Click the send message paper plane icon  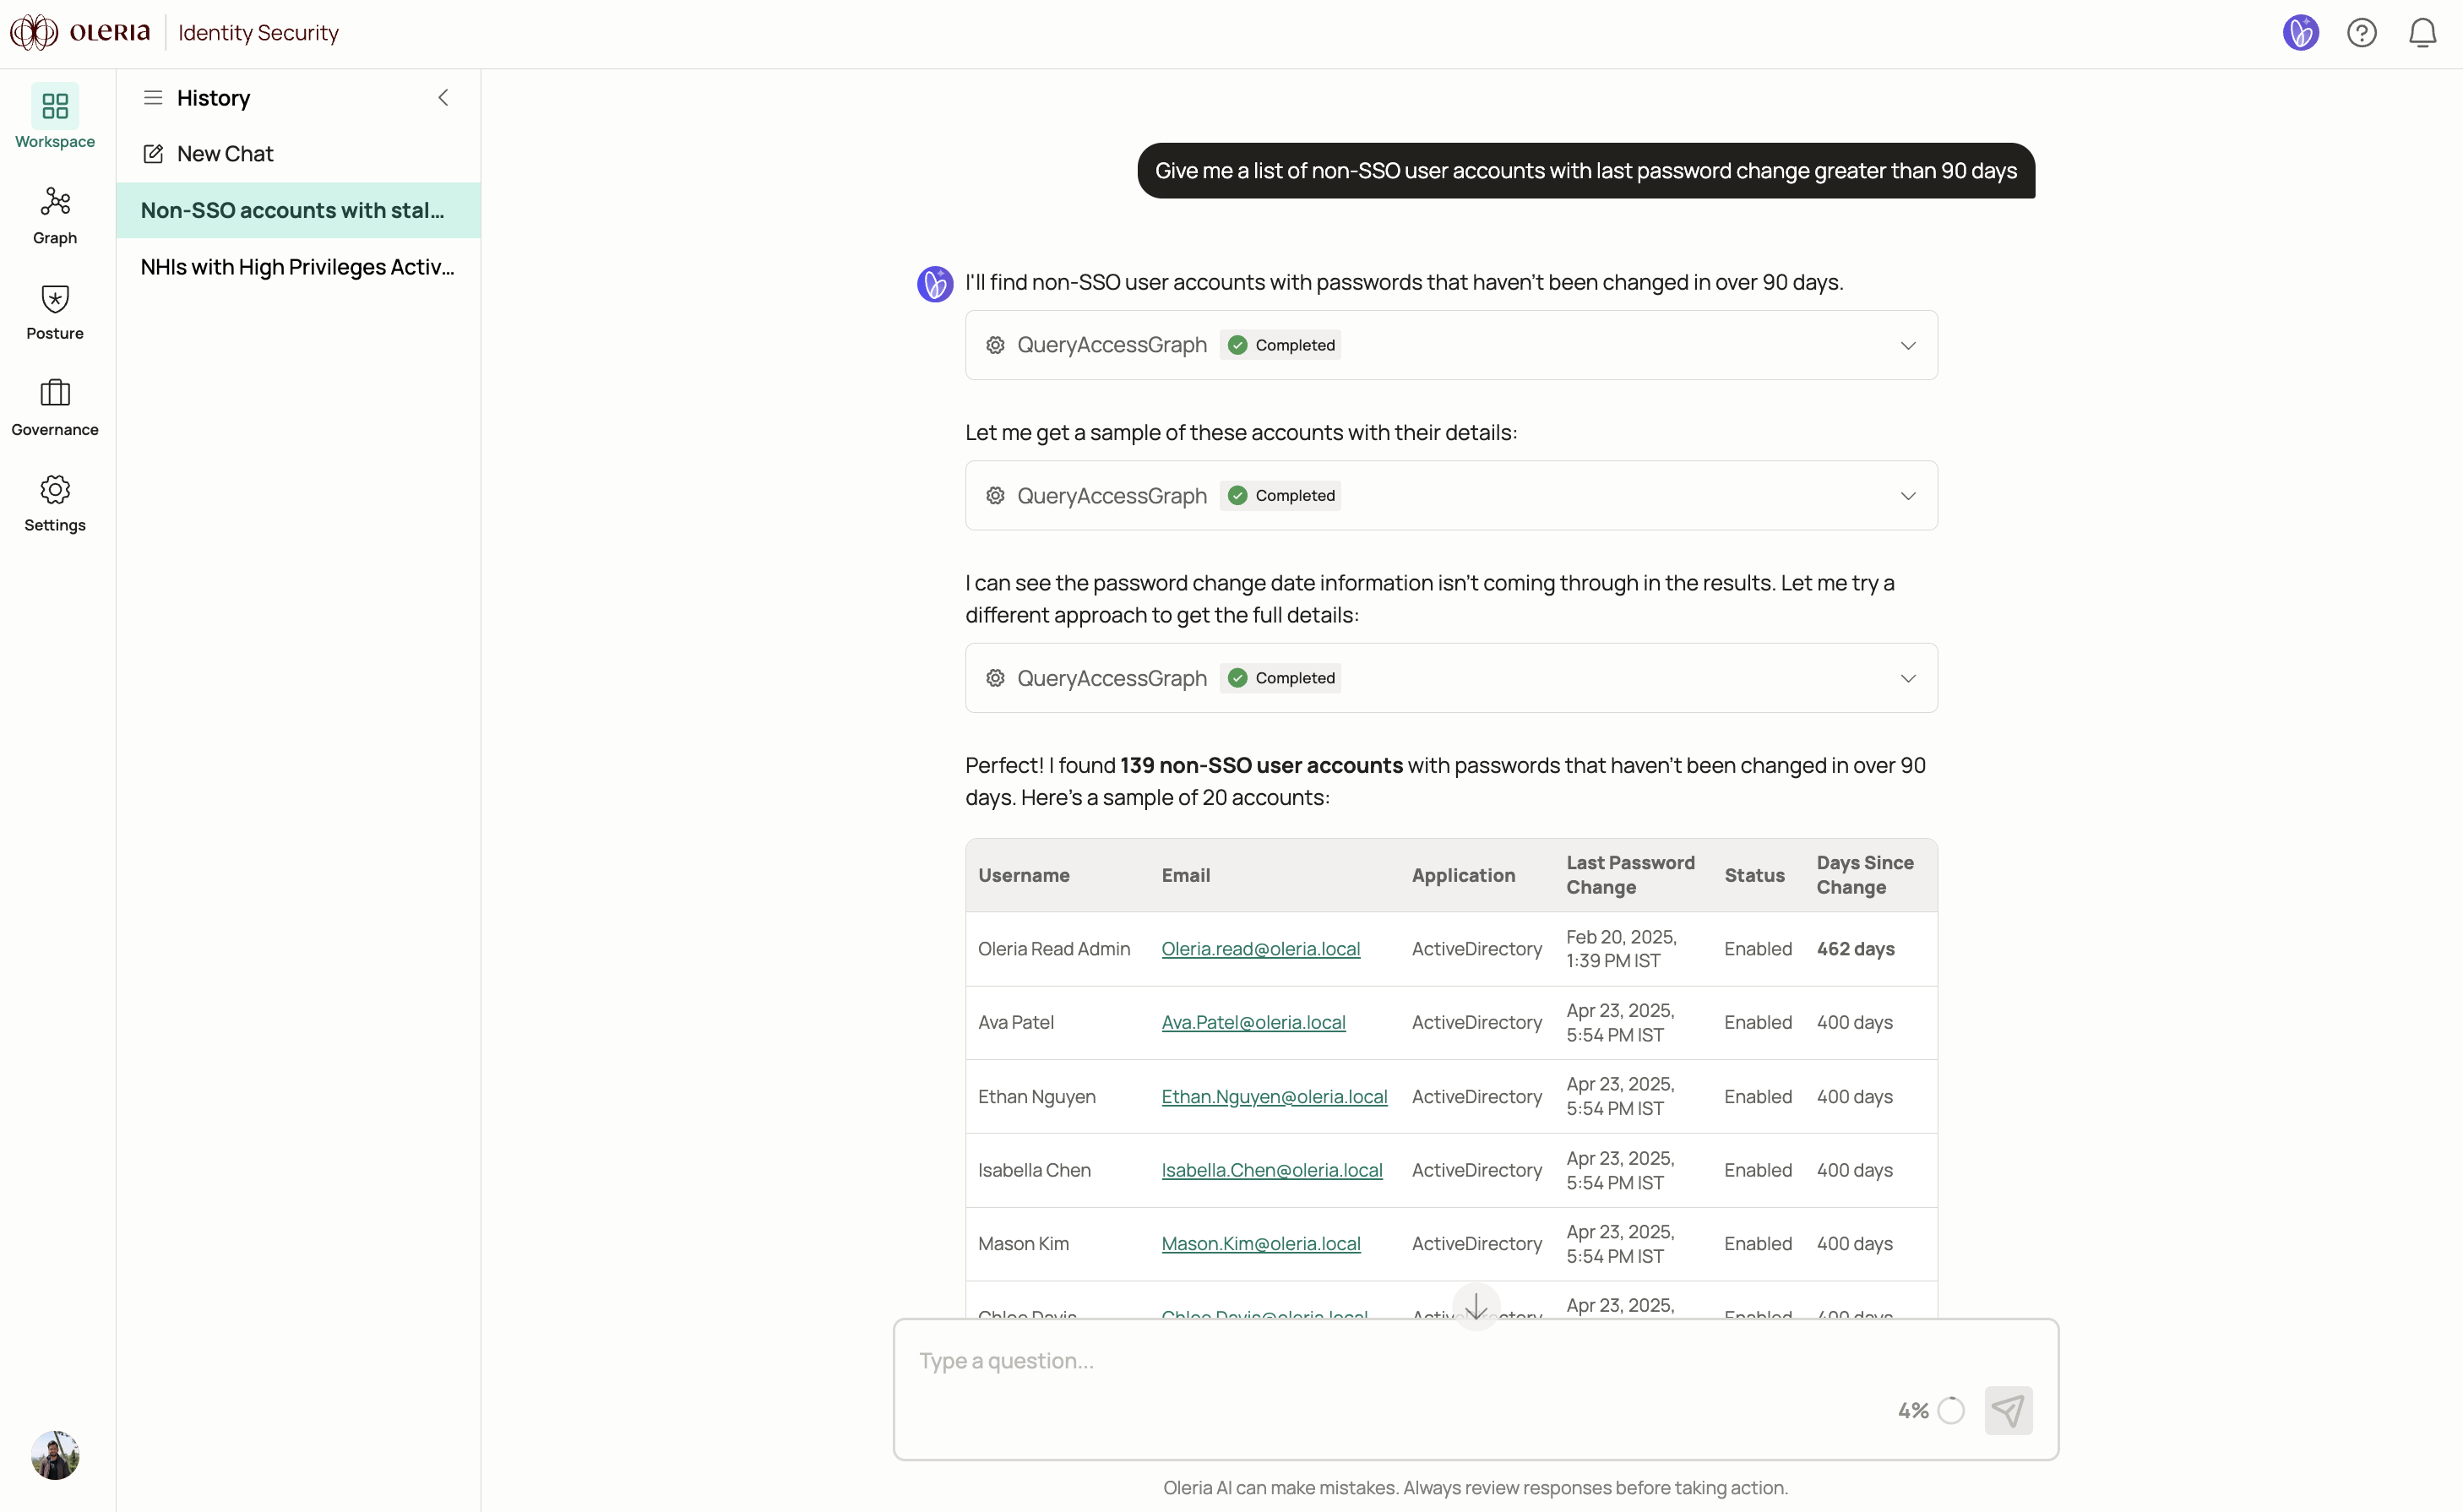tap(2008, 1410)
